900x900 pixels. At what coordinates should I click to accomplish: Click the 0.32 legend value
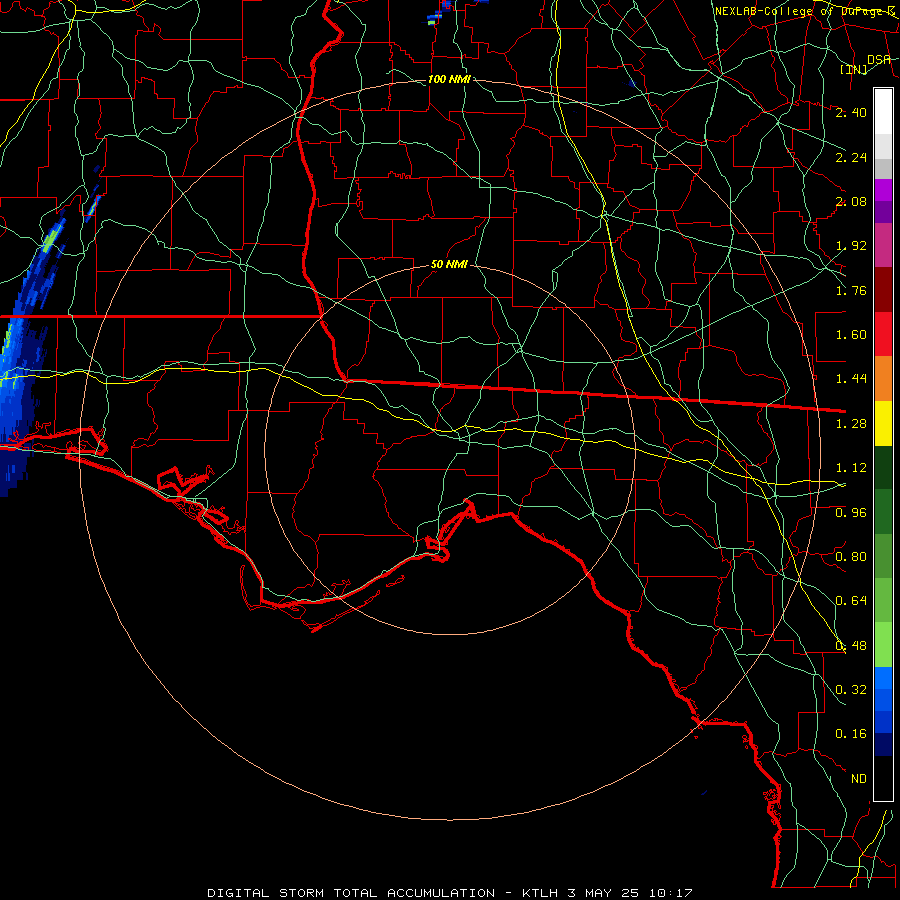(851, 690)
